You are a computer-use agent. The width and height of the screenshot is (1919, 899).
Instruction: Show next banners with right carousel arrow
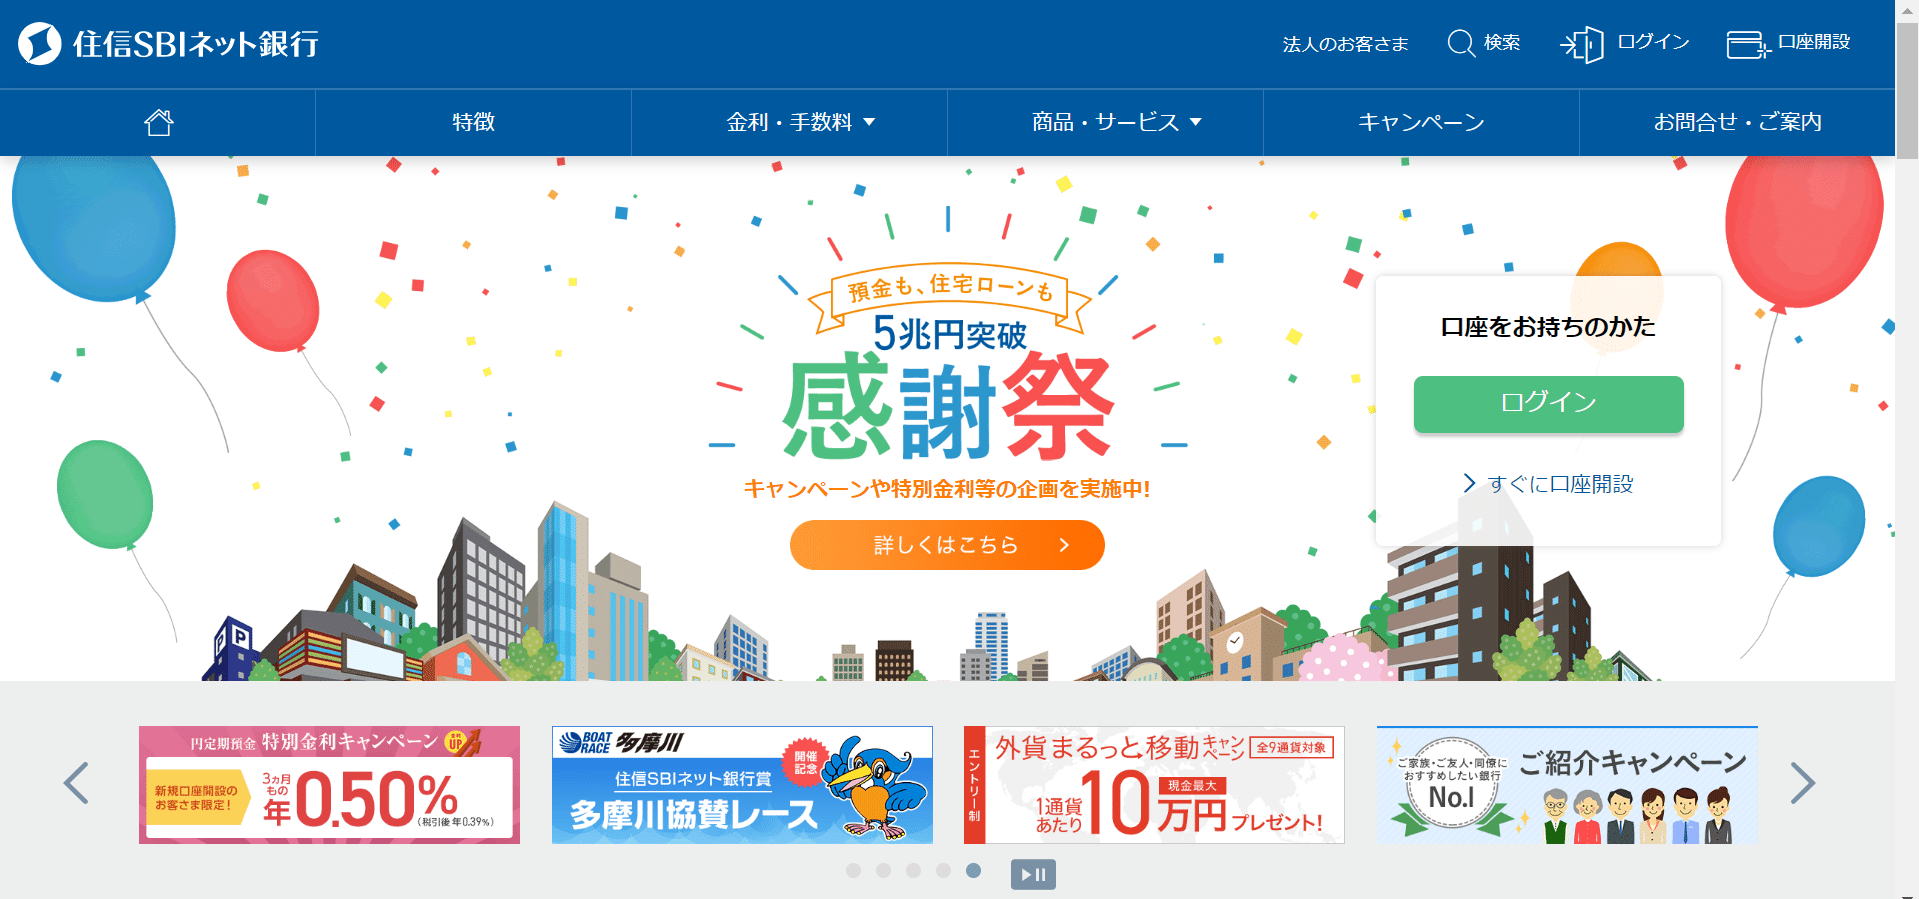[x=1802, y=783]
